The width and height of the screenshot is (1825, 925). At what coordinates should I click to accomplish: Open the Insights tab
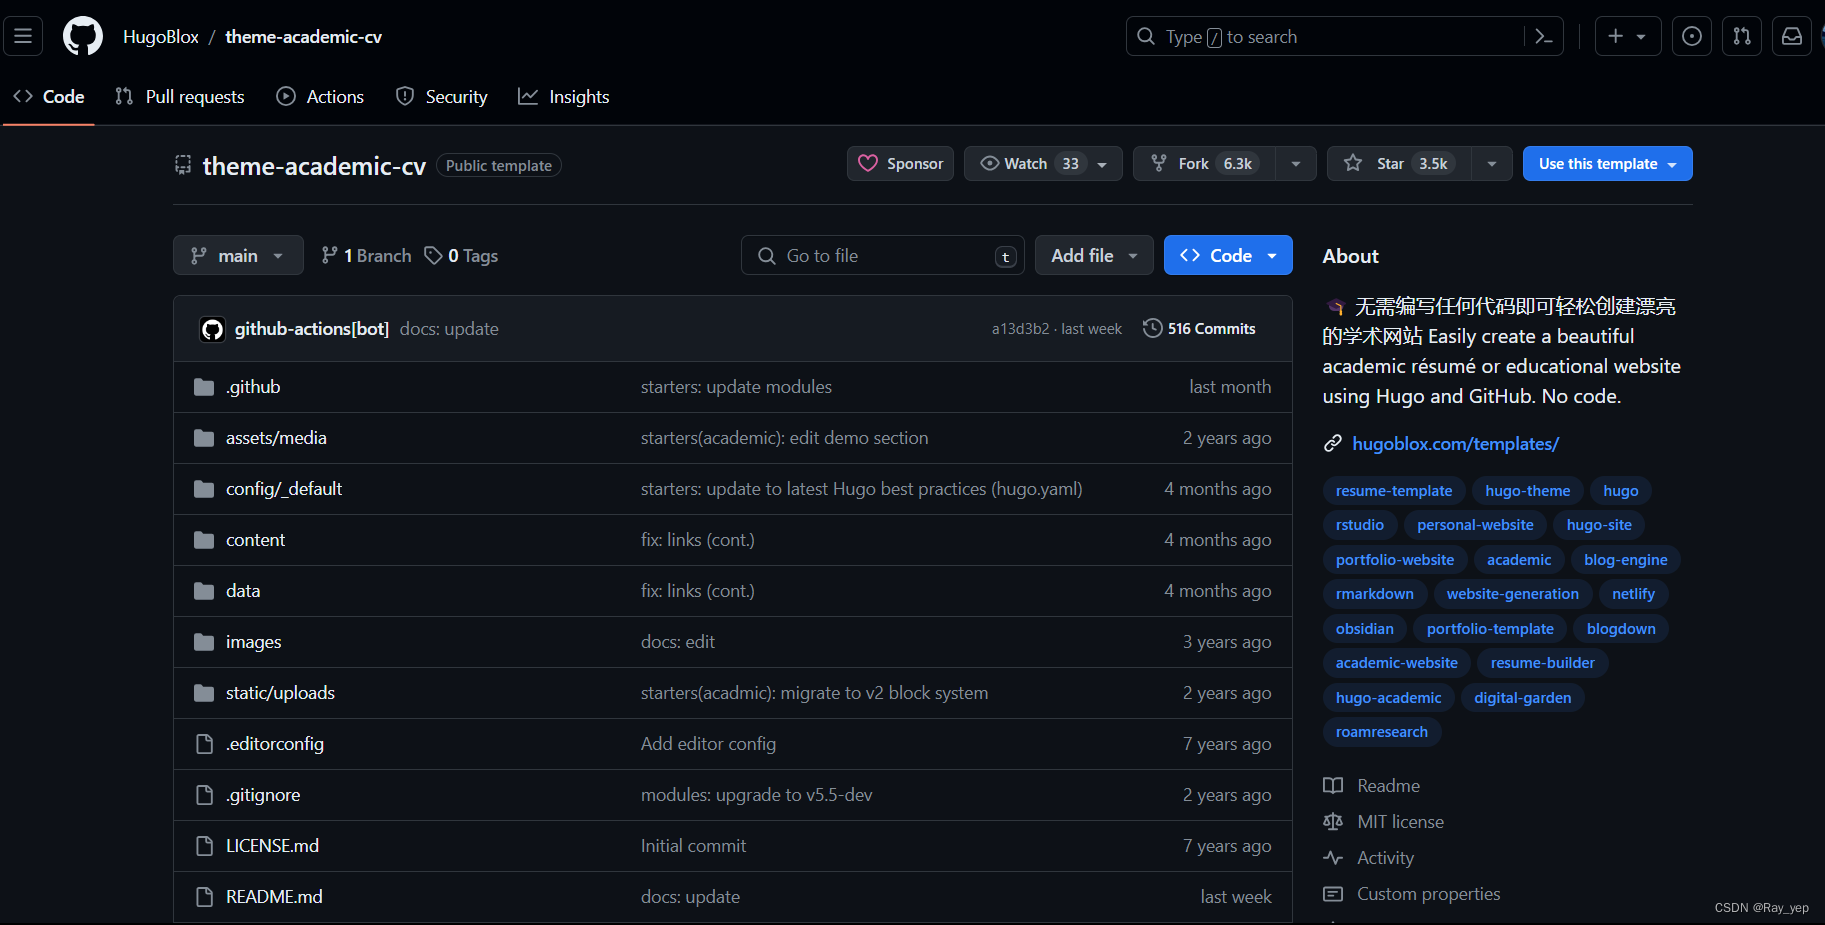564,97
